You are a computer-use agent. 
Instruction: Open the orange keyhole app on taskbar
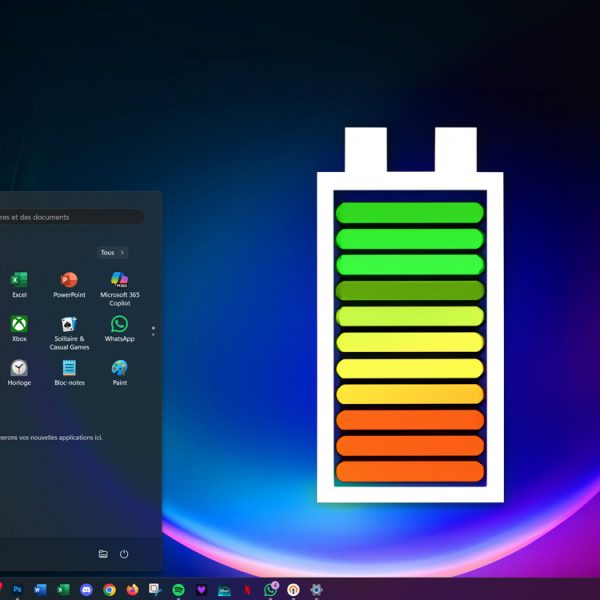tap(293, 590)
